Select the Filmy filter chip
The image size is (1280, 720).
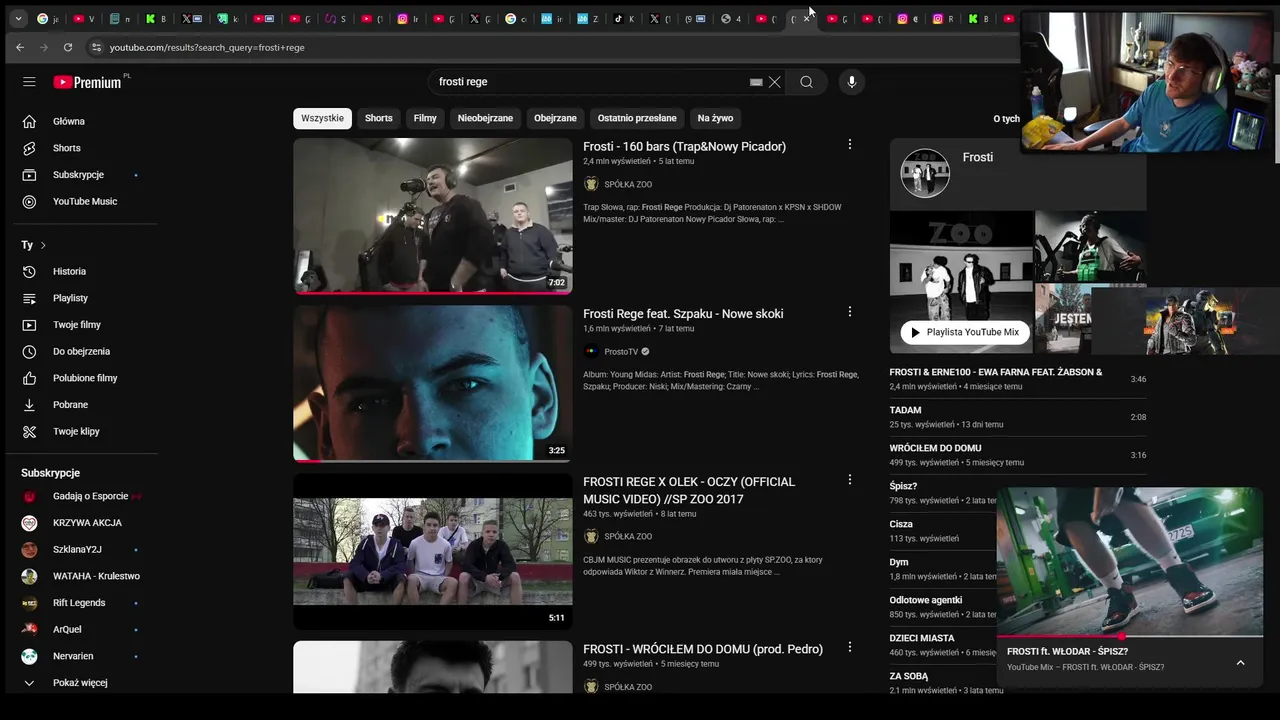point(425,118)
